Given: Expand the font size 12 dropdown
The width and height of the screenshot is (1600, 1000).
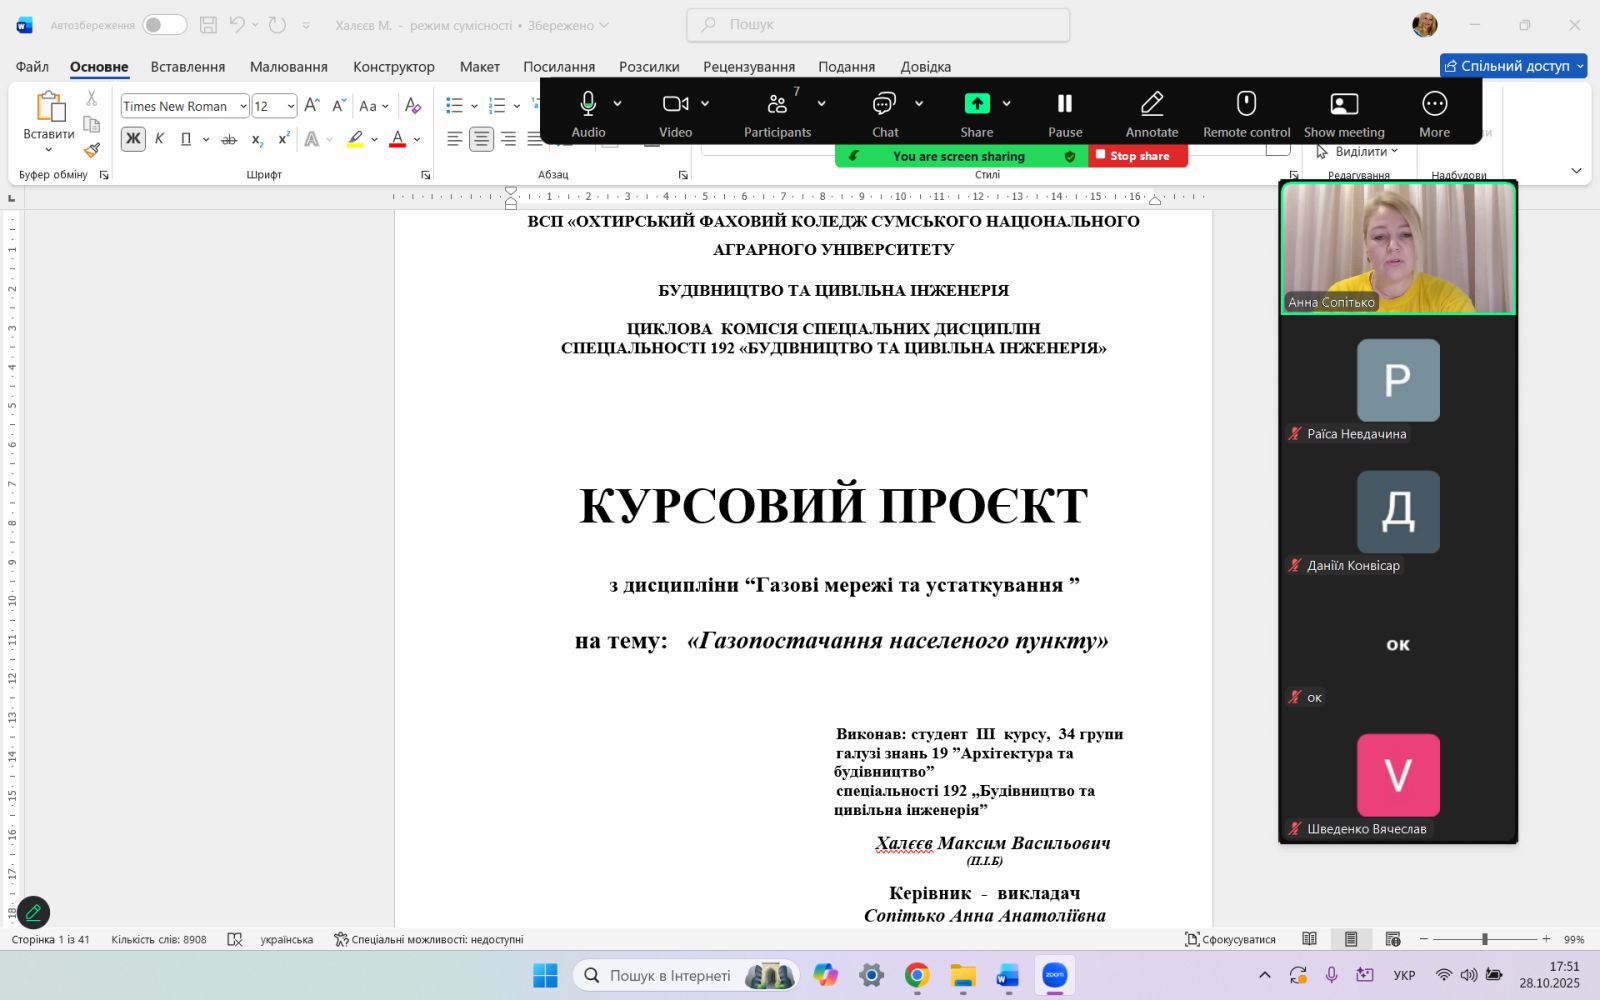Looking at the screenshot, I should (290, 106).
